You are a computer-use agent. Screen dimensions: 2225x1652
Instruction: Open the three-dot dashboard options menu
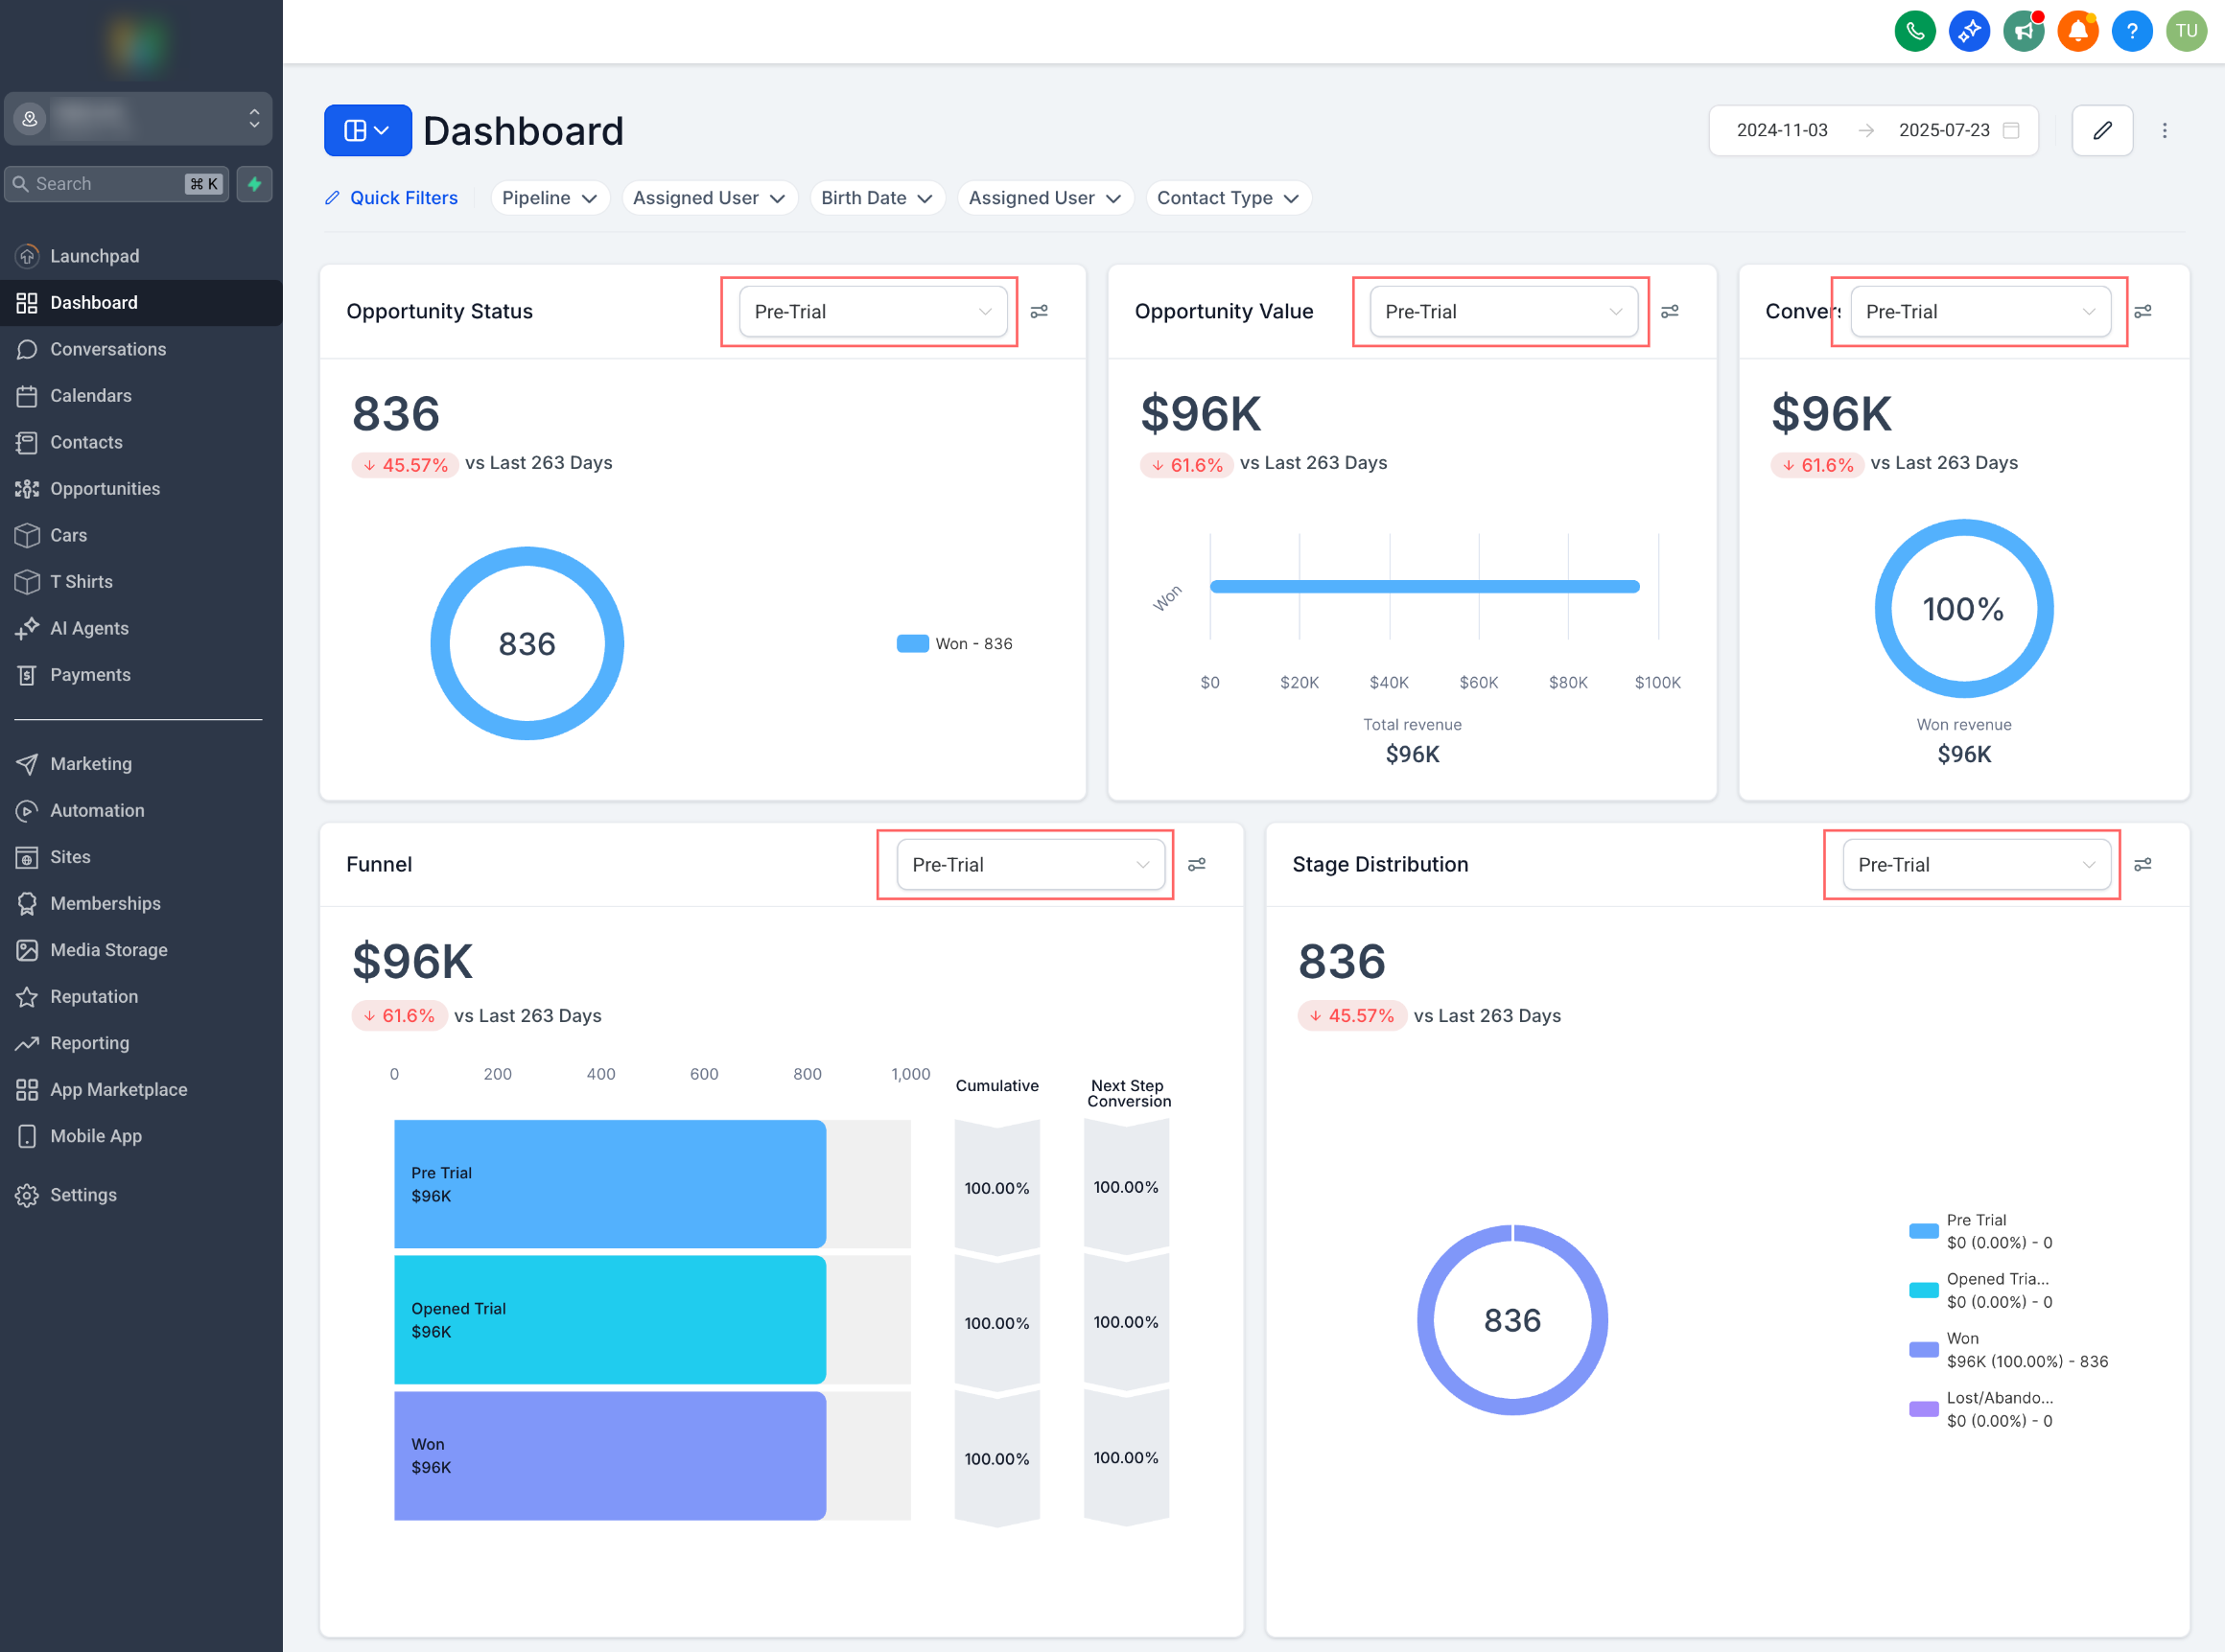pos(2164,131)
